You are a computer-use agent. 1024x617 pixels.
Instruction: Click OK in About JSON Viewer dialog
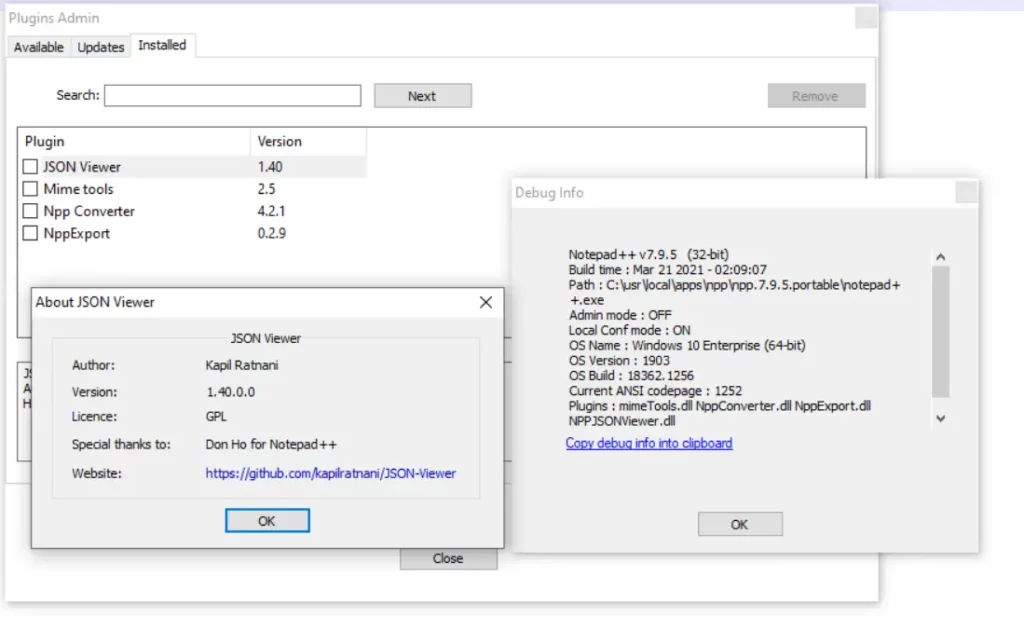click(x=267, y=521)
